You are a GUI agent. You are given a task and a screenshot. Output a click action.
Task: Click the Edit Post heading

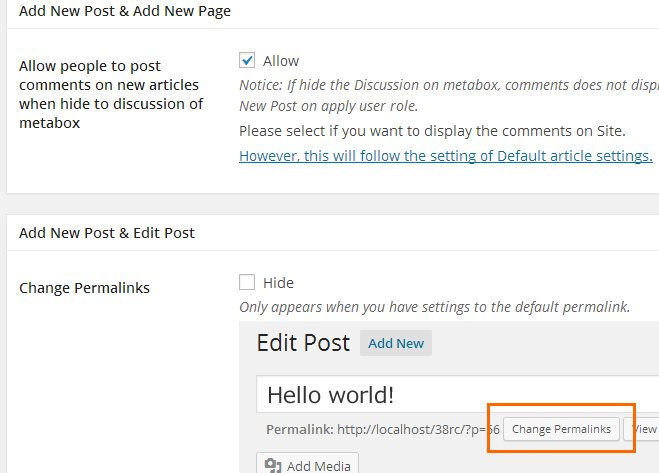[303, 343]
